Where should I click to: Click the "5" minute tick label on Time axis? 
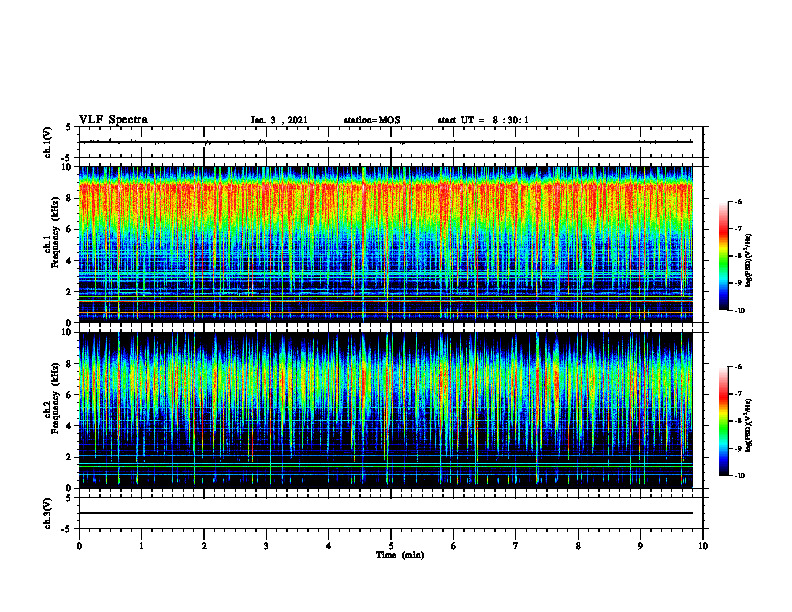[x=391, y=546]
